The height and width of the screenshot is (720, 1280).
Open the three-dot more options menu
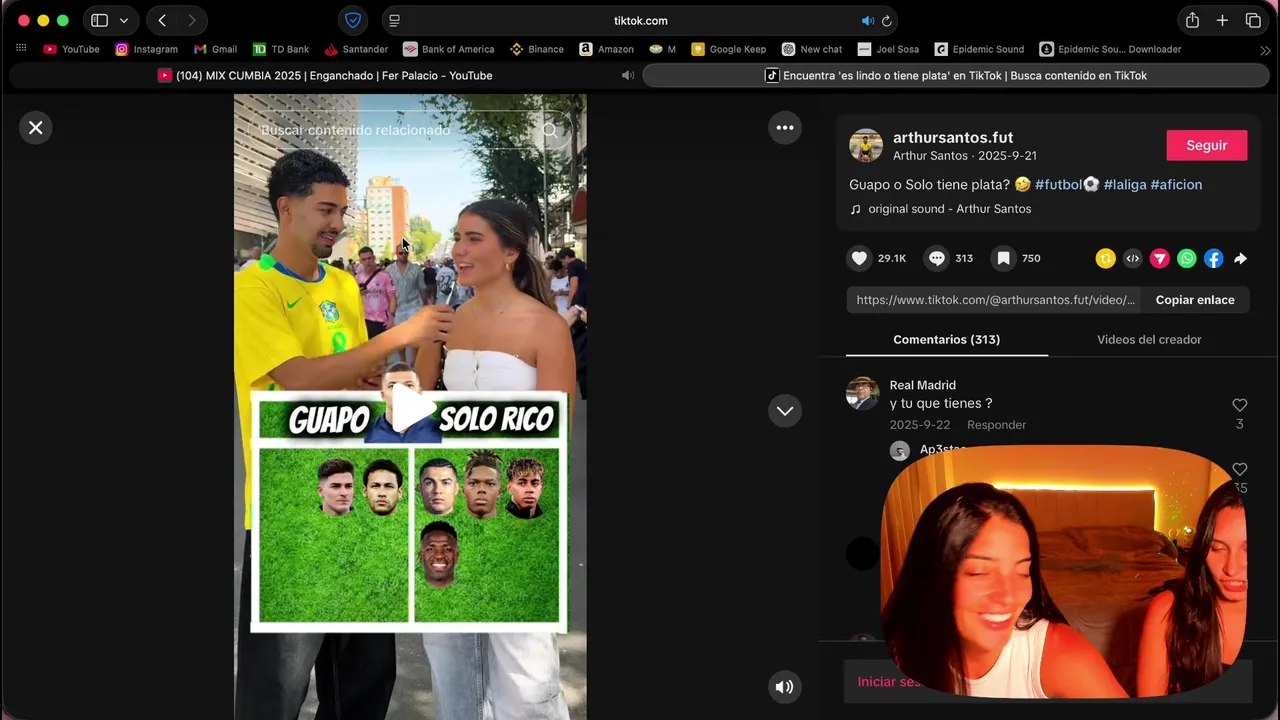coord(785,128)
